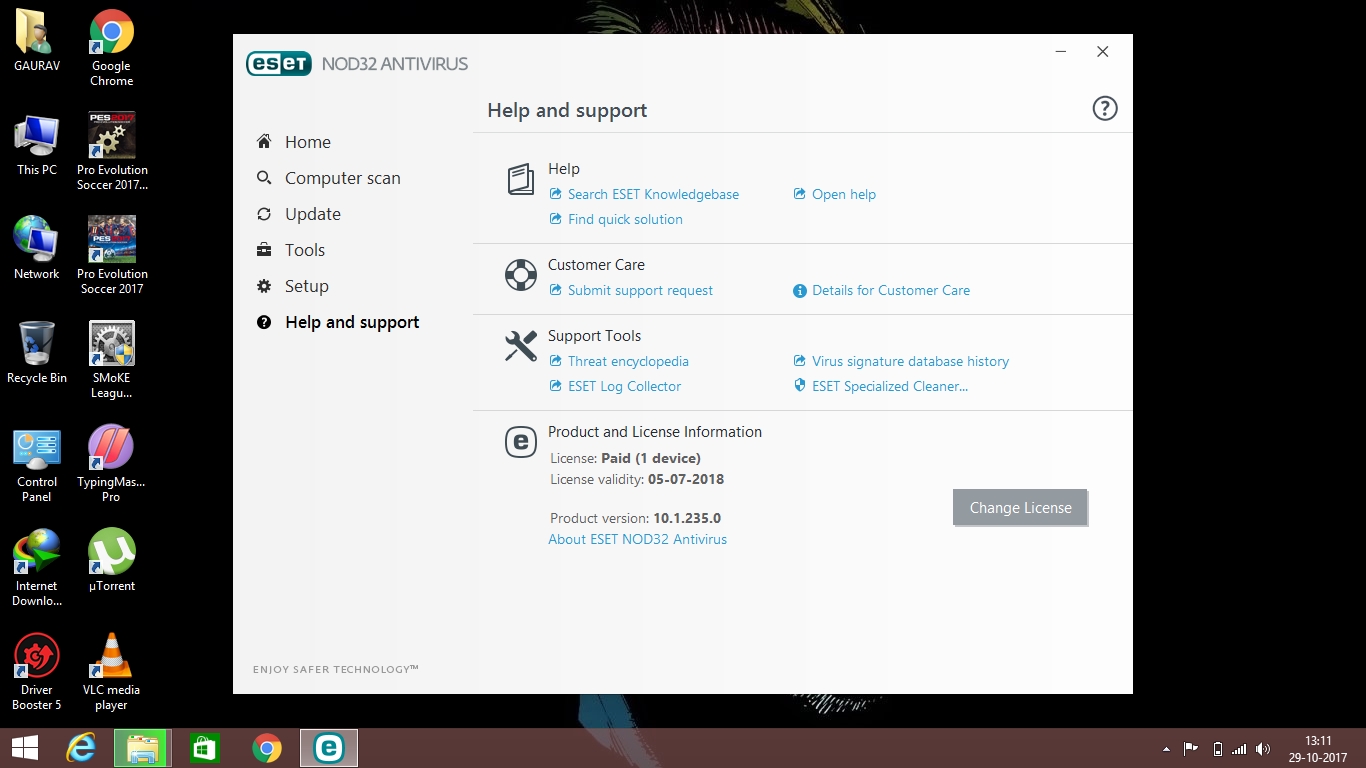
Task: Click the ESET taskbar icon
Action: click(x=328, y=748)
